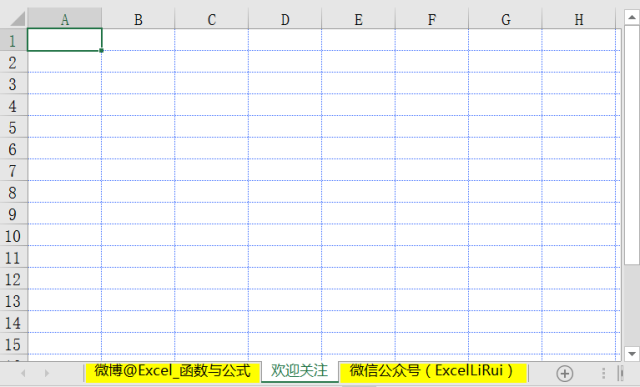Click the previous sheet navigation arrow
The height and width of the screenshot is (387, 640).
click(23, 373)
